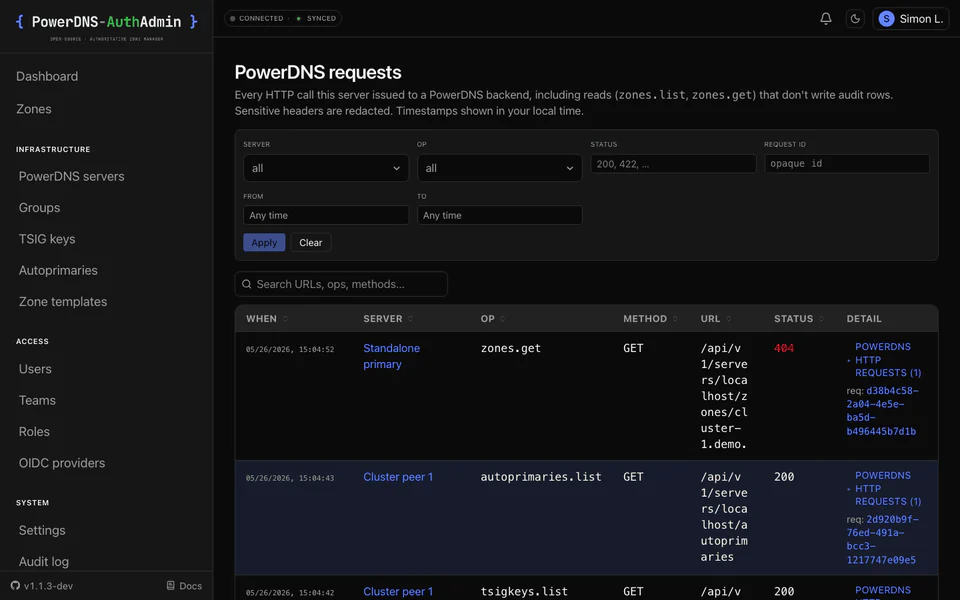Click the autoprimaries URL cell

point(724,517)
